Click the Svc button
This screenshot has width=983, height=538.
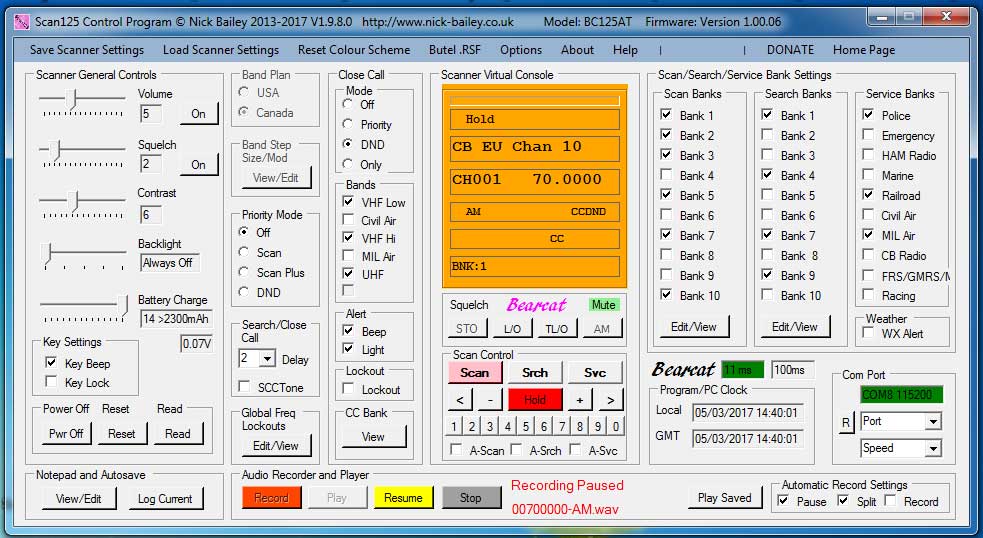pos(595,372)
